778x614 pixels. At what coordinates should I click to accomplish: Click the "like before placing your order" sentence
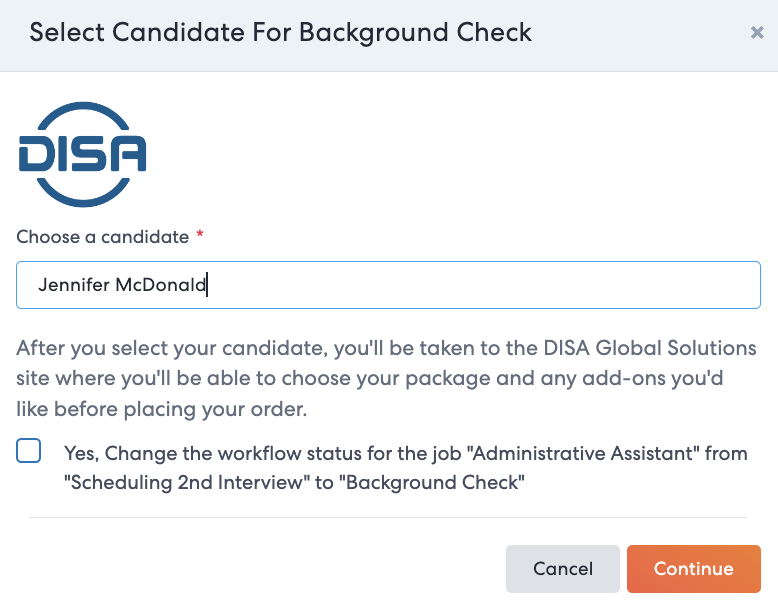pyautogui.click(x=162, y=409)
